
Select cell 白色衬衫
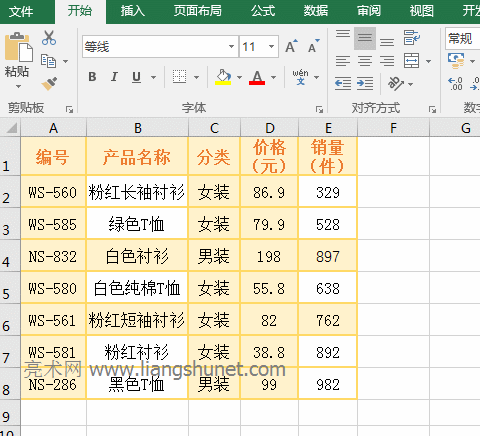click(x=137, y=256)
